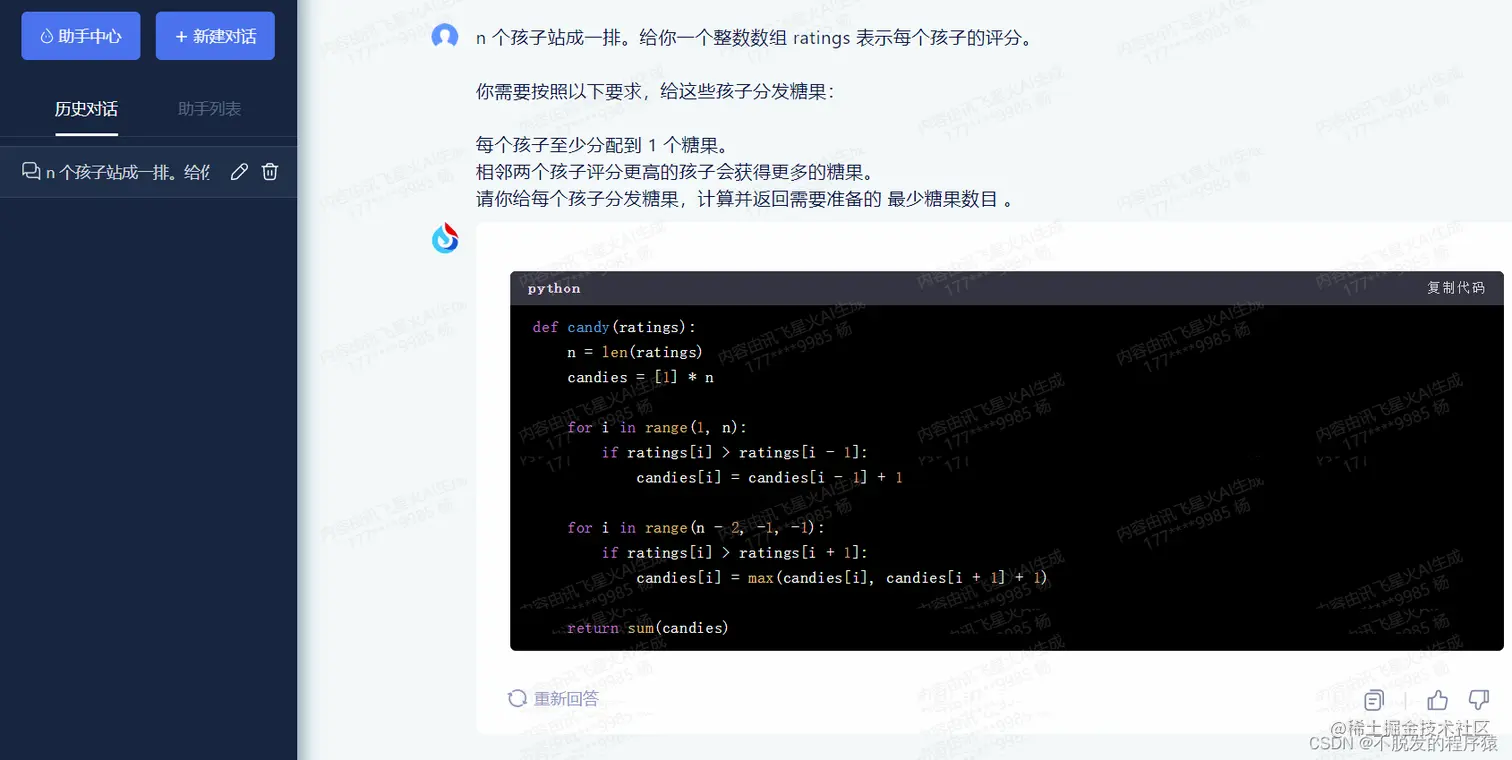
Task: Click the 'return sum(candies)' code line
Action: coord(648,628)
